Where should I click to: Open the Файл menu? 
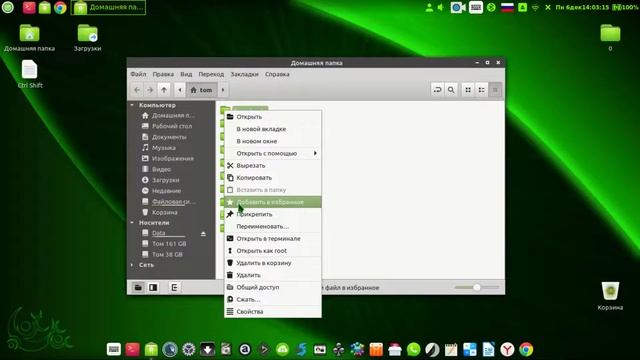[x=138, y=74]
